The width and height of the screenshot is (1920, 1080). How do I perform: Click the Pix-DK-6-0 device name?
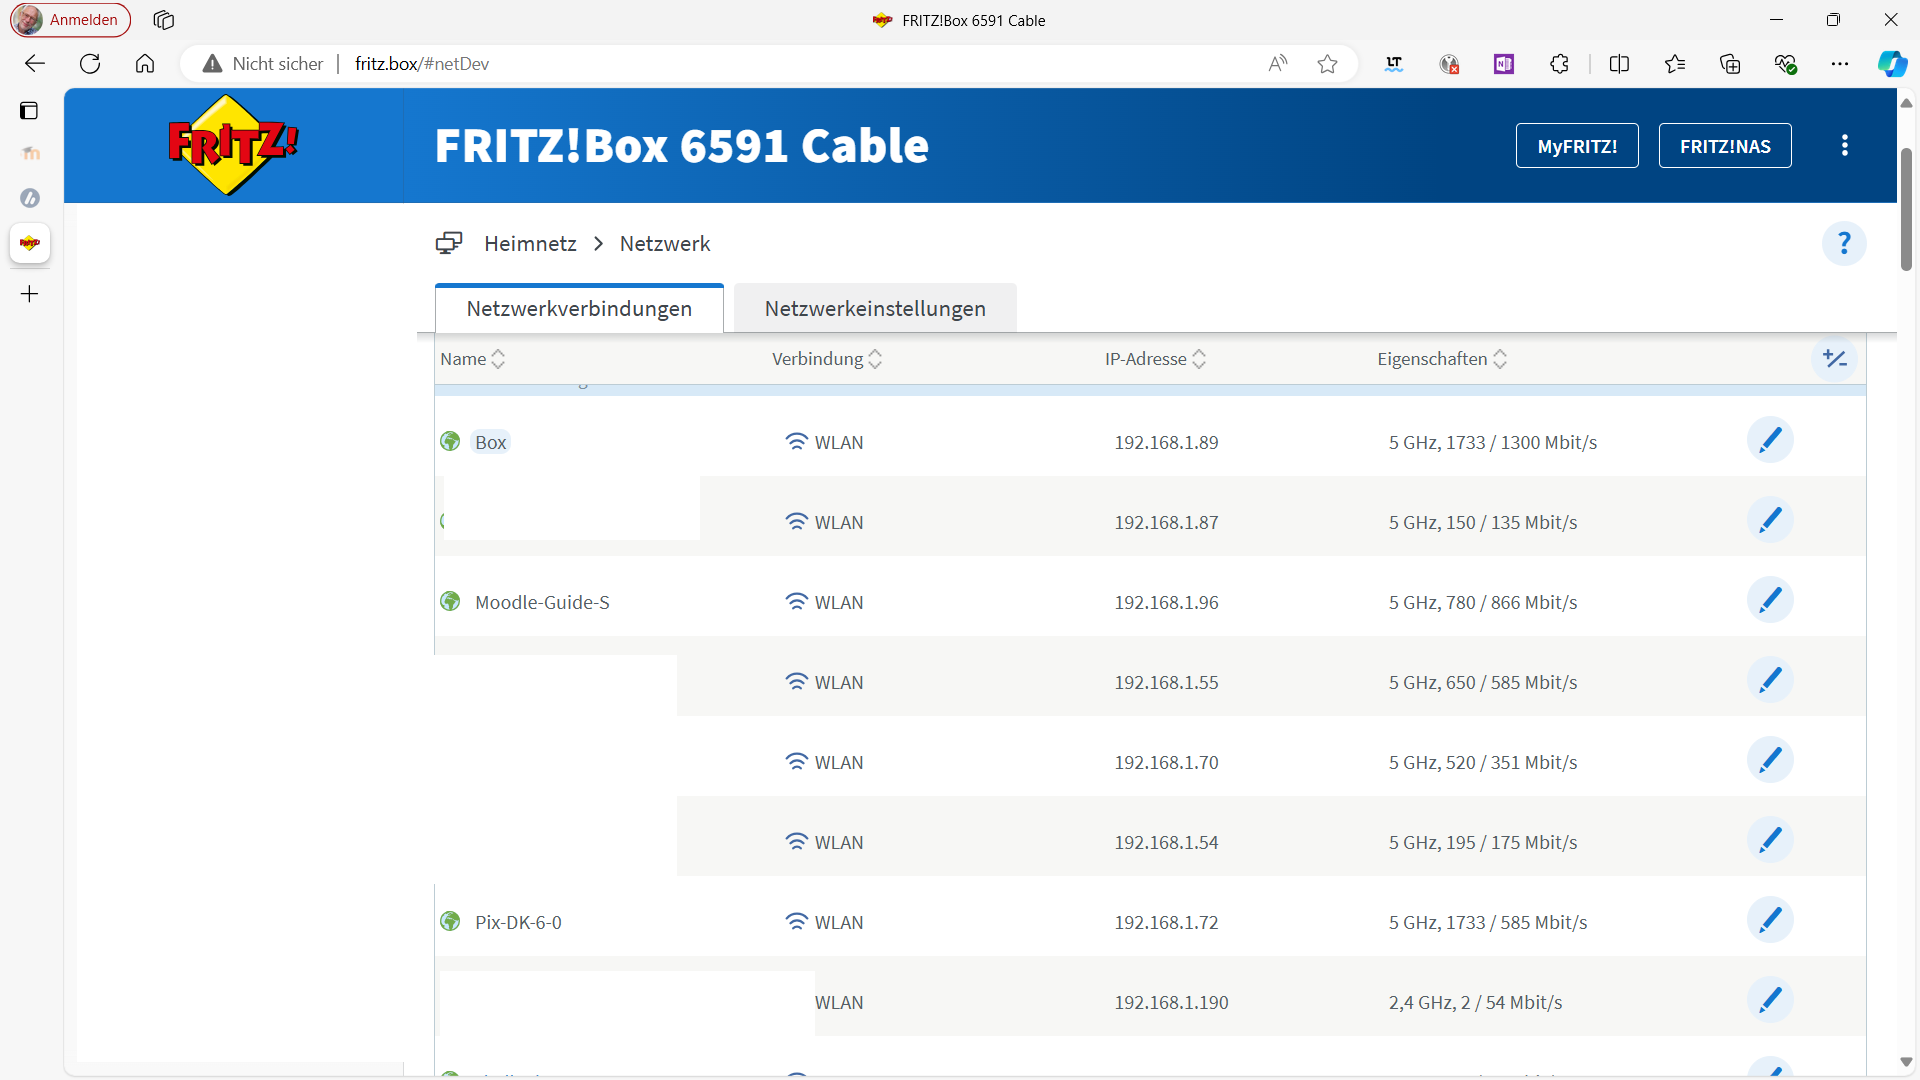tap(518, 922)
